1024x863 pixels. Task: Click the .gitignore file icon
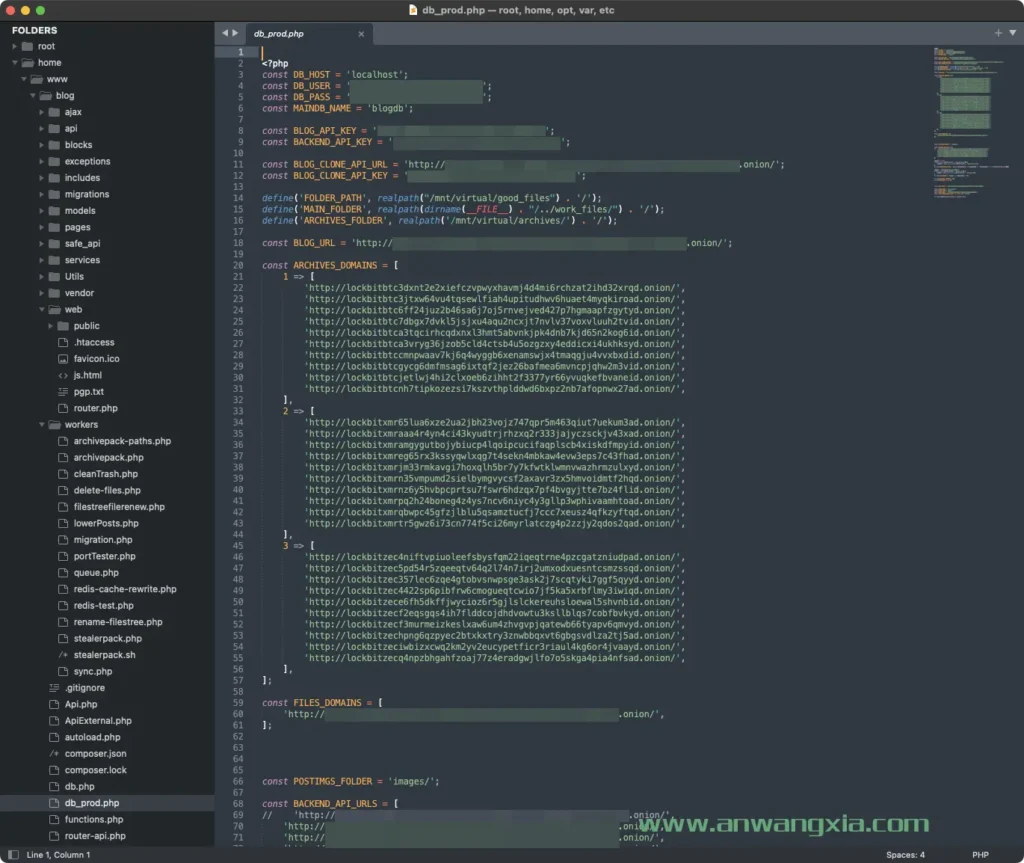[54, 688]
